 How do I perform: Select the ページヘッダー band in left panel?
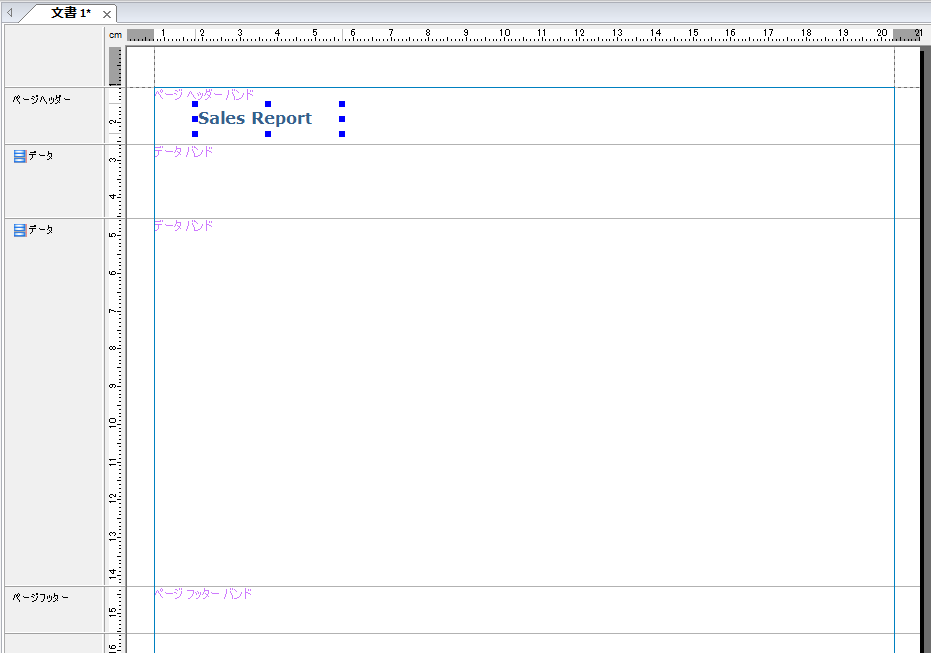click(x=41, y=99)
